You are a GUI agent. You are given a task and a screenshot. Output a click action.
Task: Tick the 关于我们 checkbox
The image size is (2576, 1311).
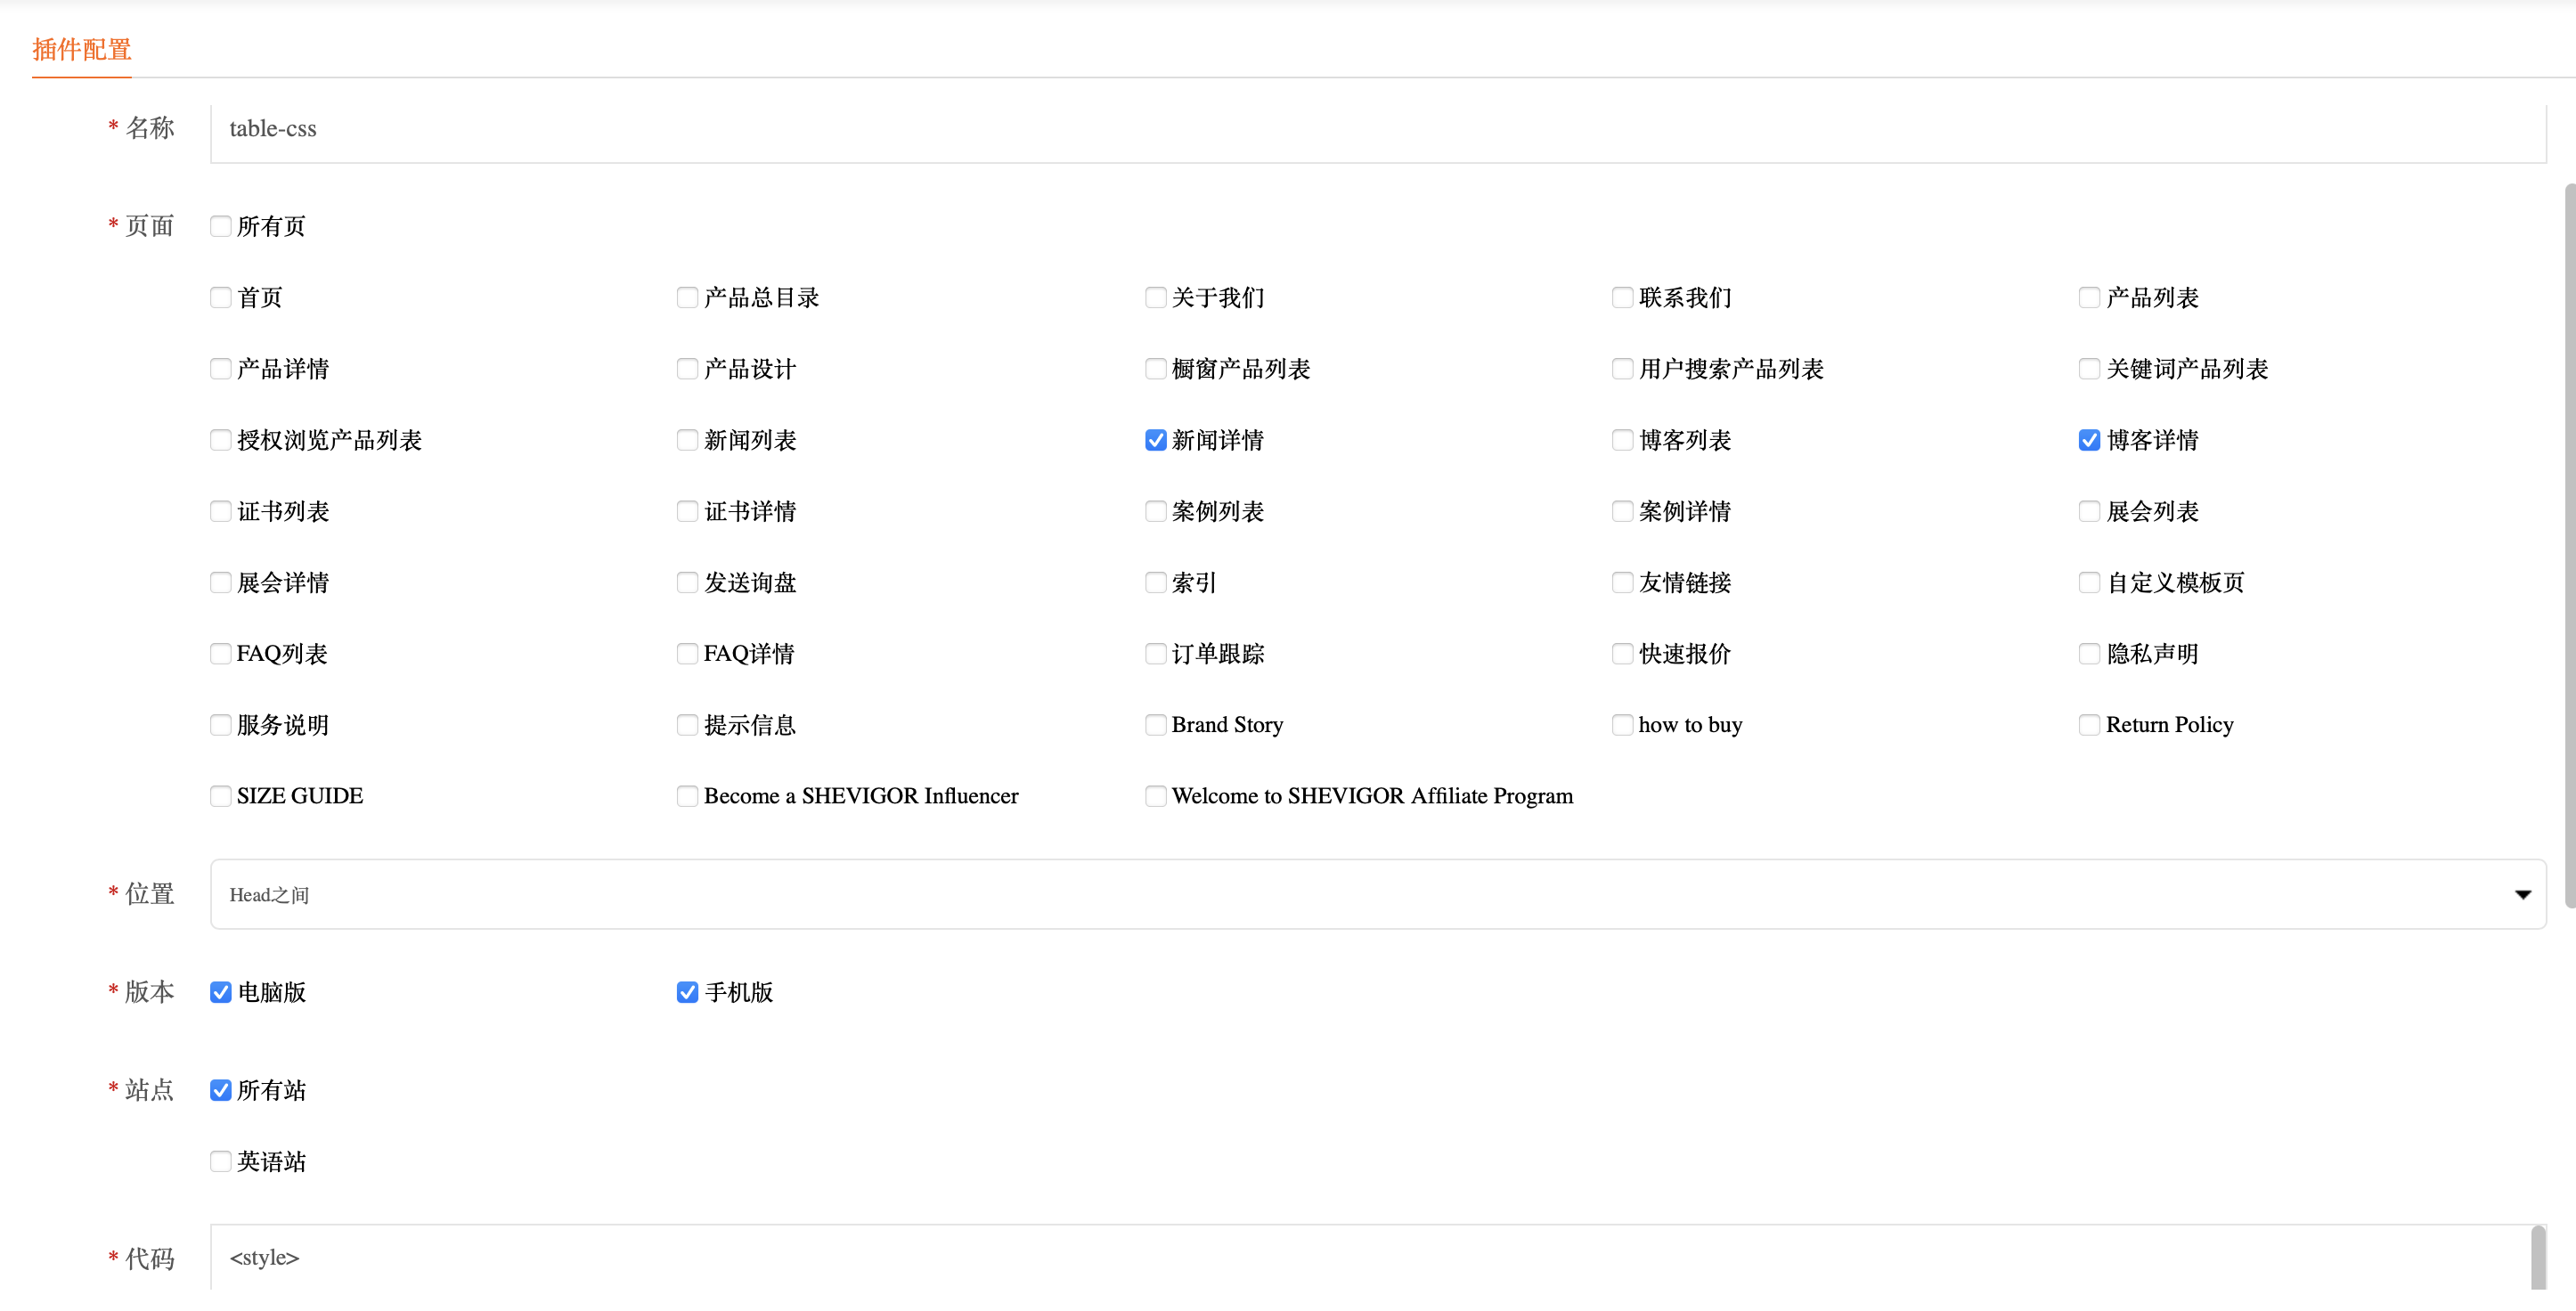tap(1156, 297)
